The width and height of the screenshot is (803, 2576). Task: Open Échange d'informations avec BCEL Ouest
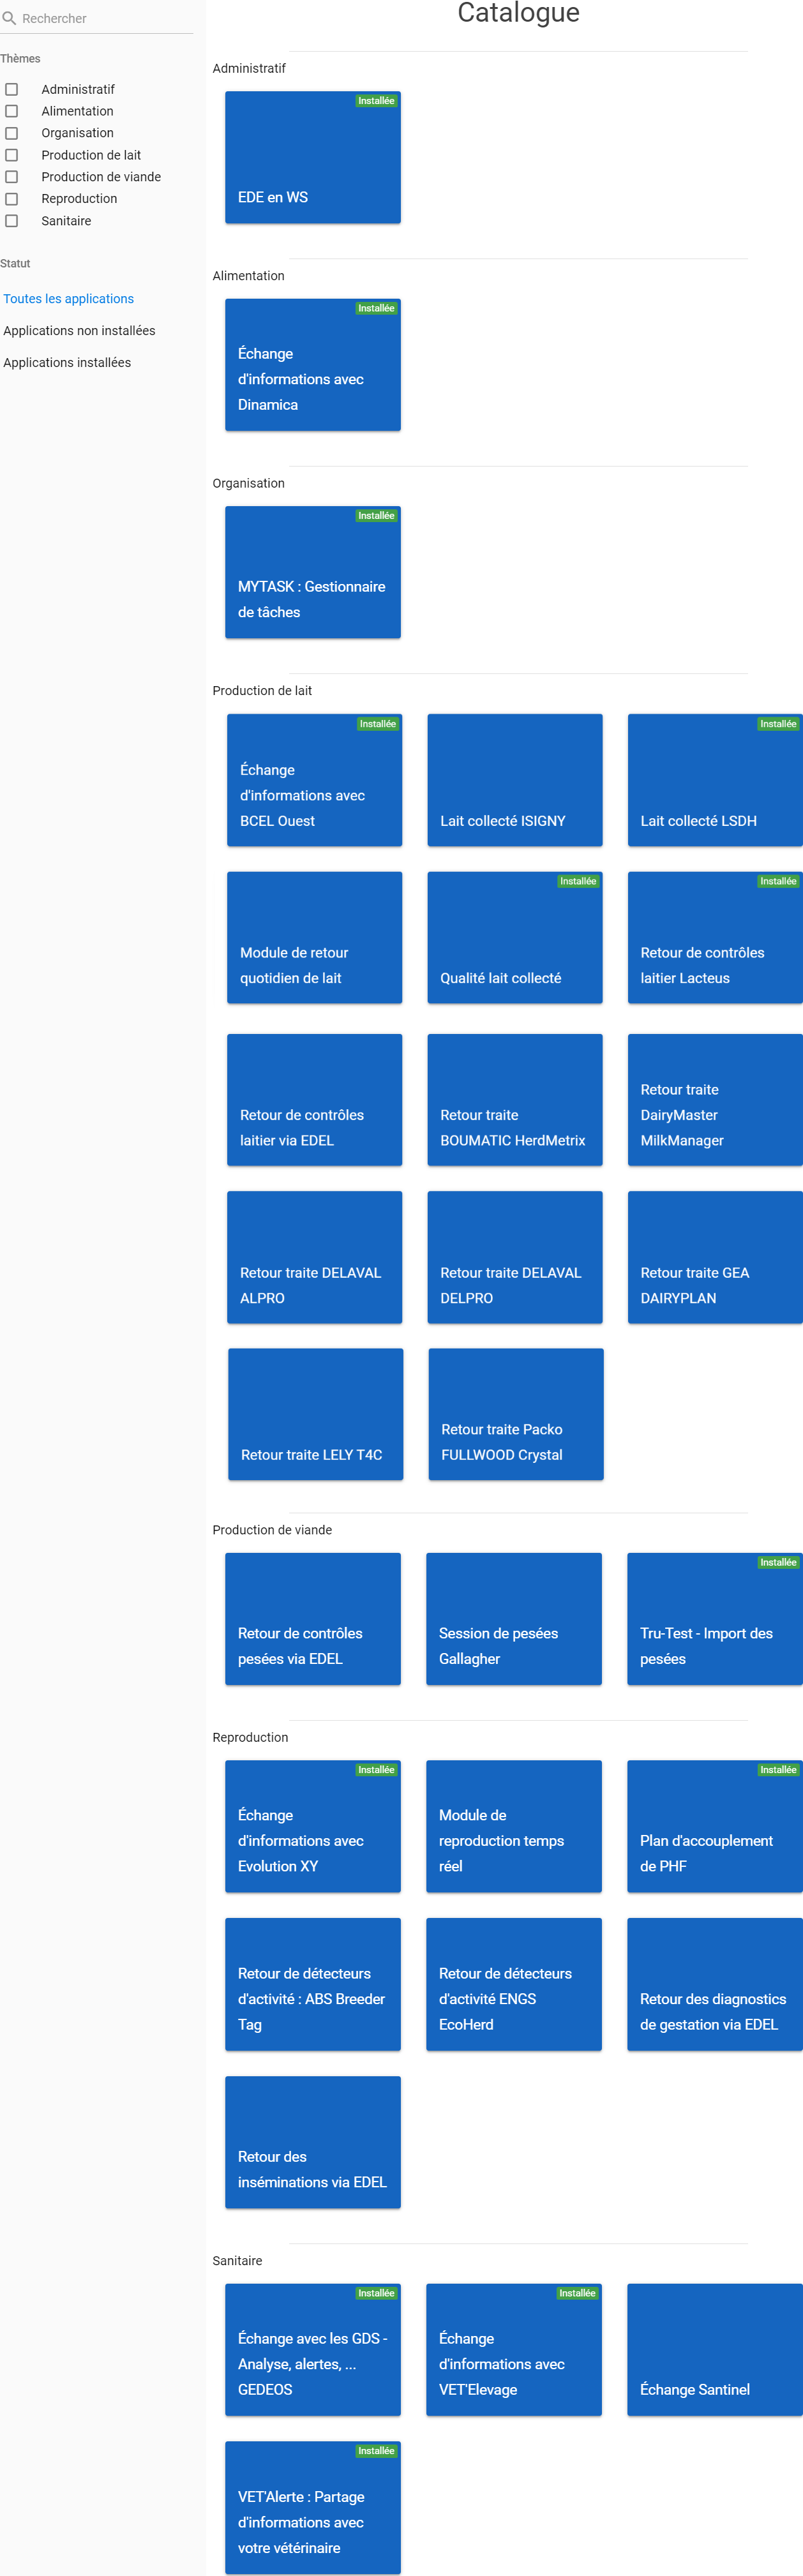pos(314,780)
